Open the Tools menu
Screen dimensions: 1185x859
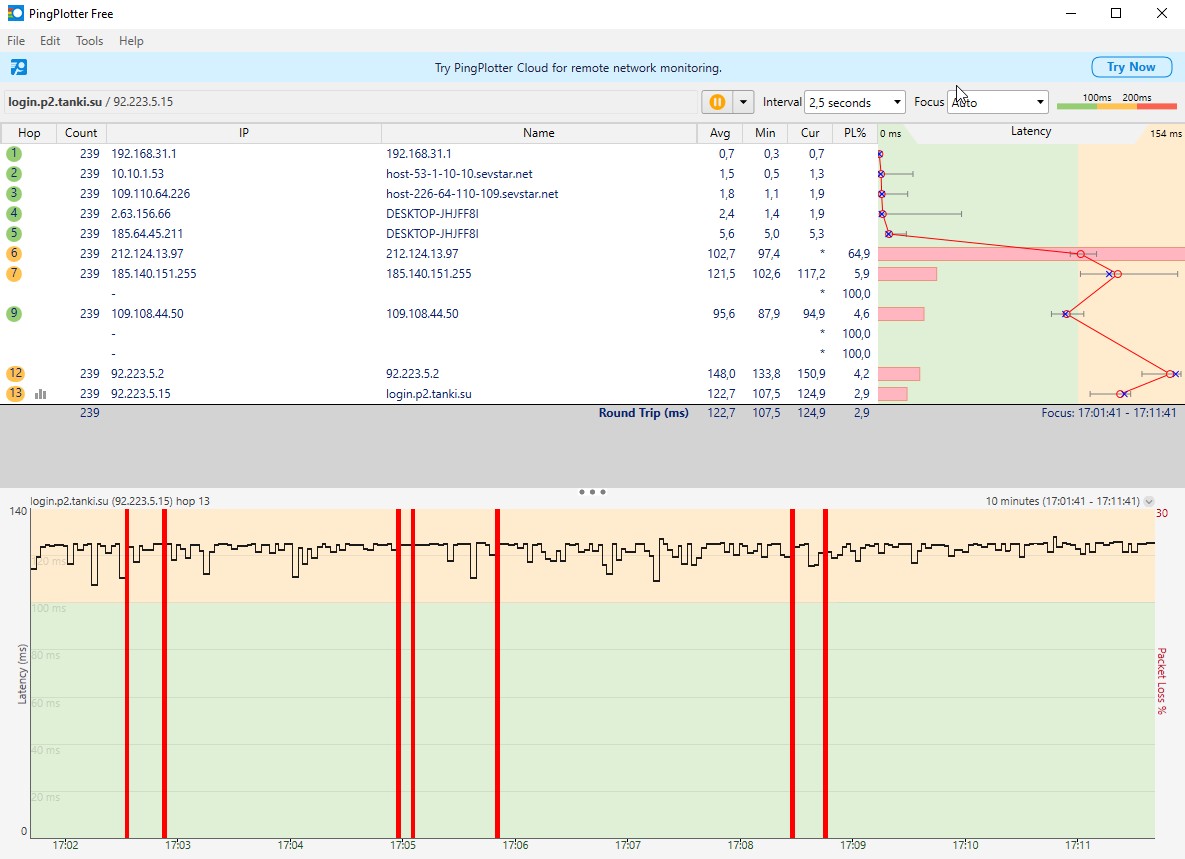point(89,41)
